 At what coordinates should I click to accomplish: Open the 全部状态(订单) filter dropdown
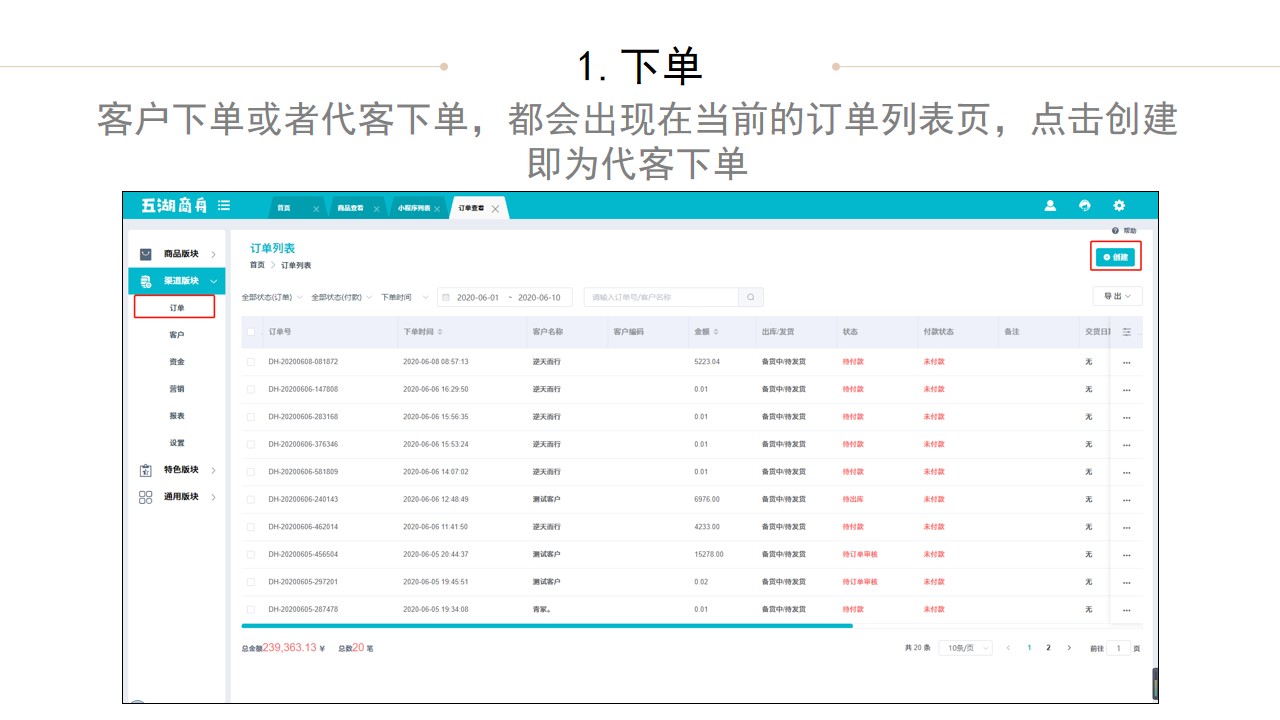(271, 297)
